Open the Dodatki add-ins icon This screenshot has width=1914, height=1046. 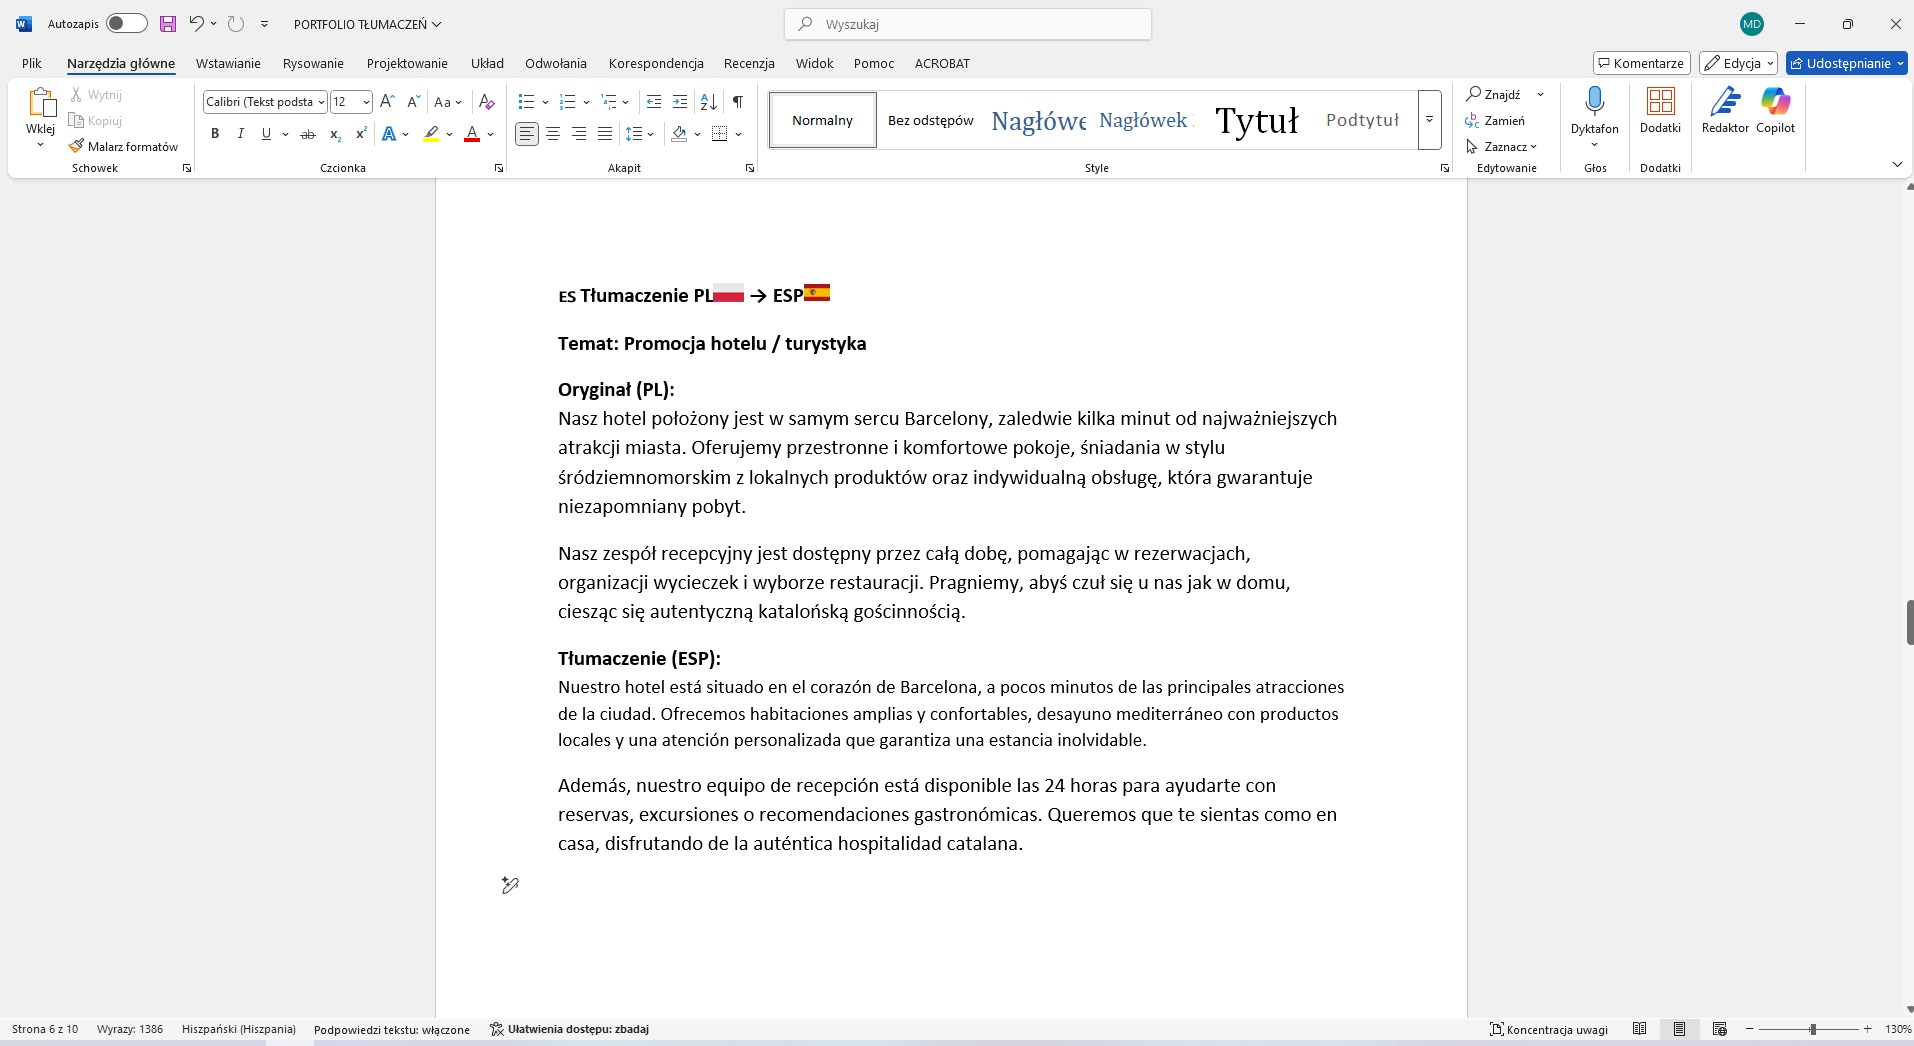click(x=1661, y=101)
